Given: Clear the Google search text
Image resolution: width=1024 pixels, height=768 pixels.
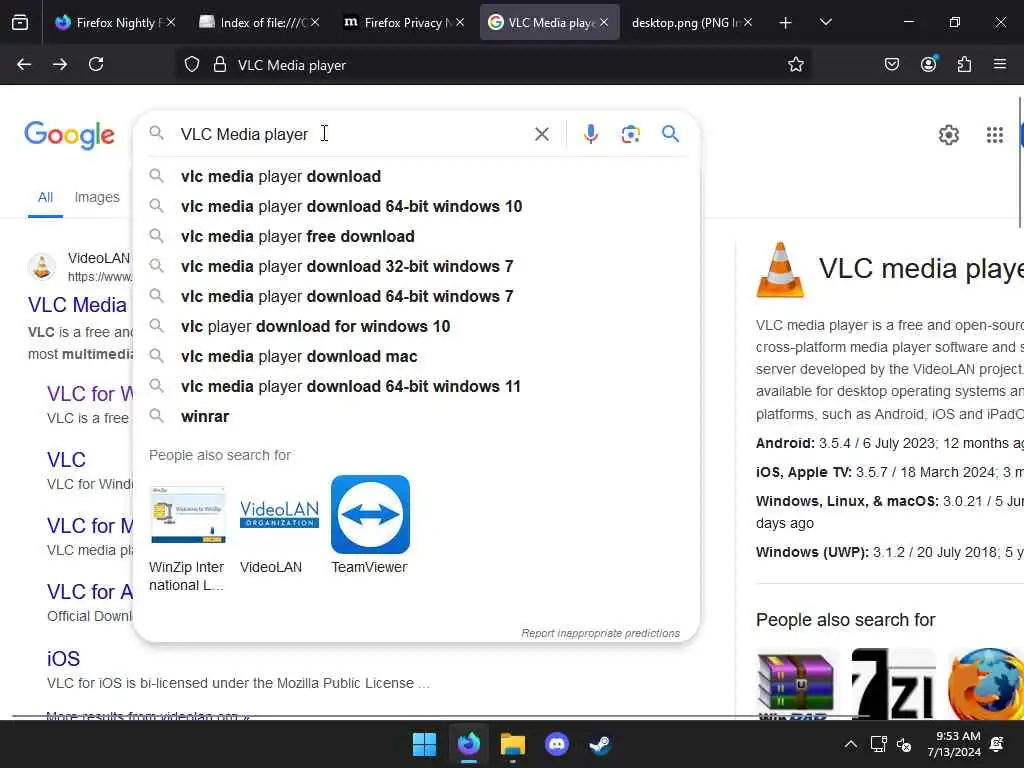Looking at the screenshot, I should click(542, 135).
